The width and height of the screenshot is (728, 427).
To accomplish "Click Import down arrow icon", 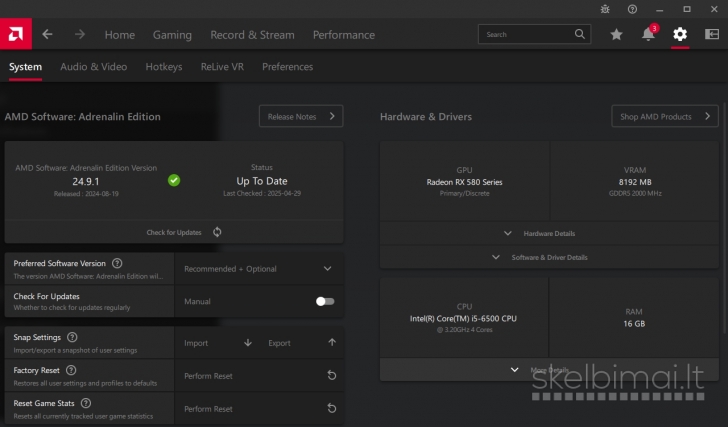I will [248, 343].
